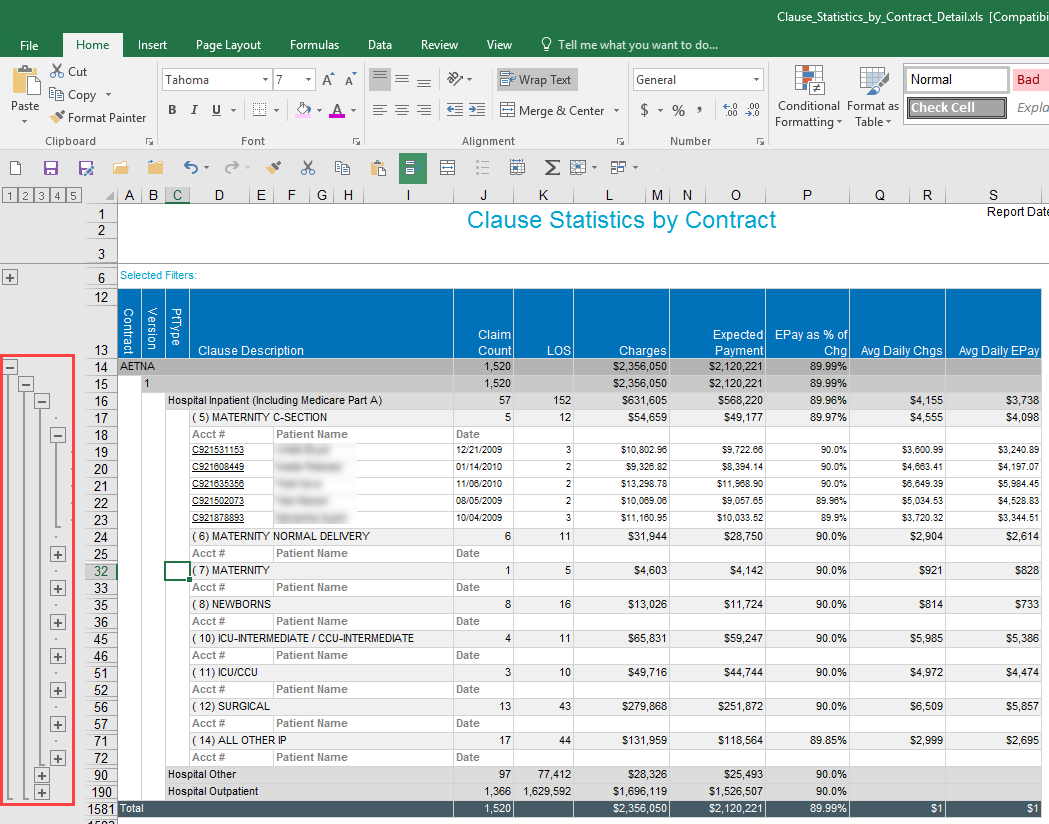1049x824 pixels.
Task: Click the Decrease Decimal icon
Action: pyautogui.click(x=753, y=110)
